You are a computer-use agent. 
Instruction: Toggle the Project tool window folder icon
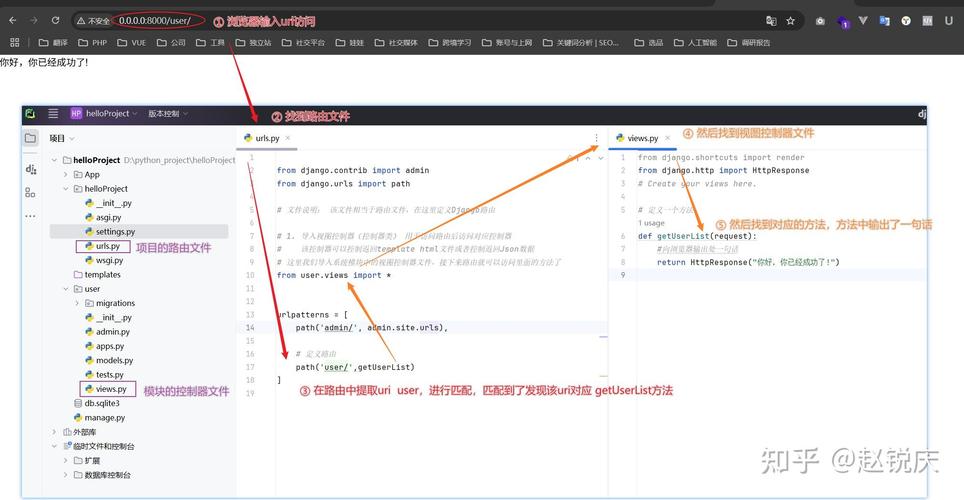[30, 138]
